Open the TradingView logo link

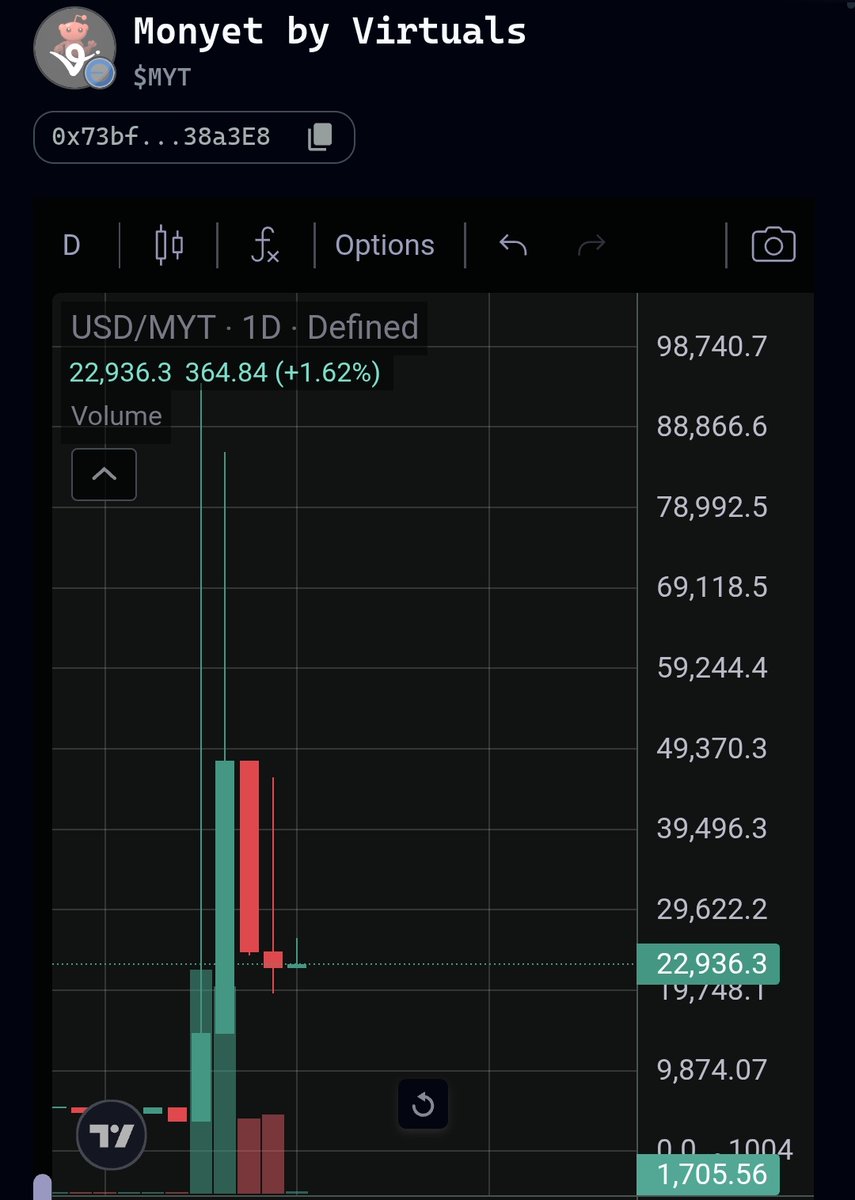tap(112, 1136)
